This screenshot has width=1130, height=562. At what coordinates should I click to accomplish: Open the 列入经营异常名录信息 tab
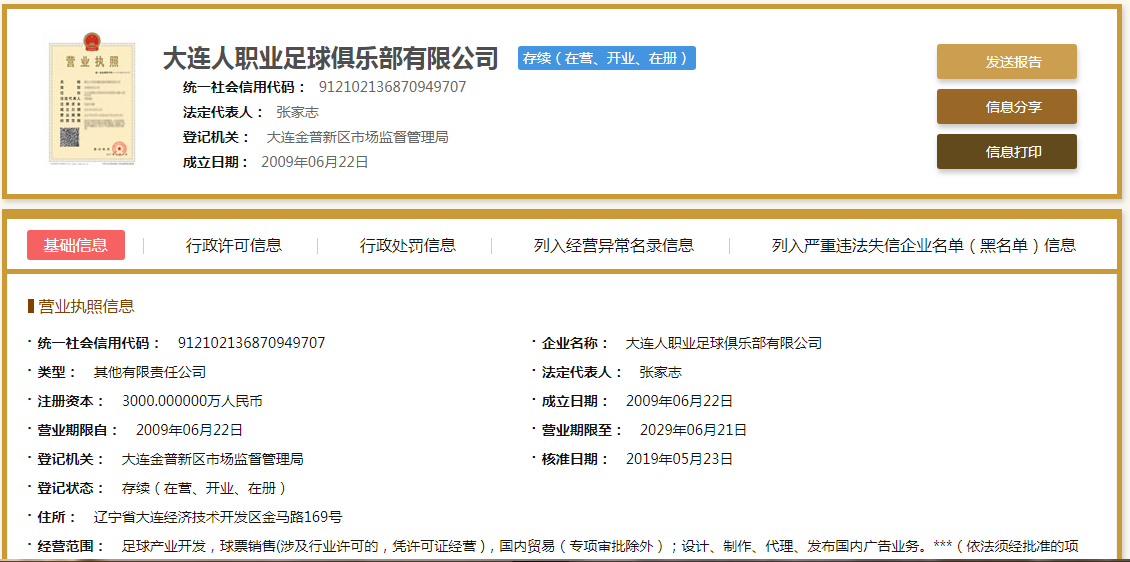(x=613, y=245)
